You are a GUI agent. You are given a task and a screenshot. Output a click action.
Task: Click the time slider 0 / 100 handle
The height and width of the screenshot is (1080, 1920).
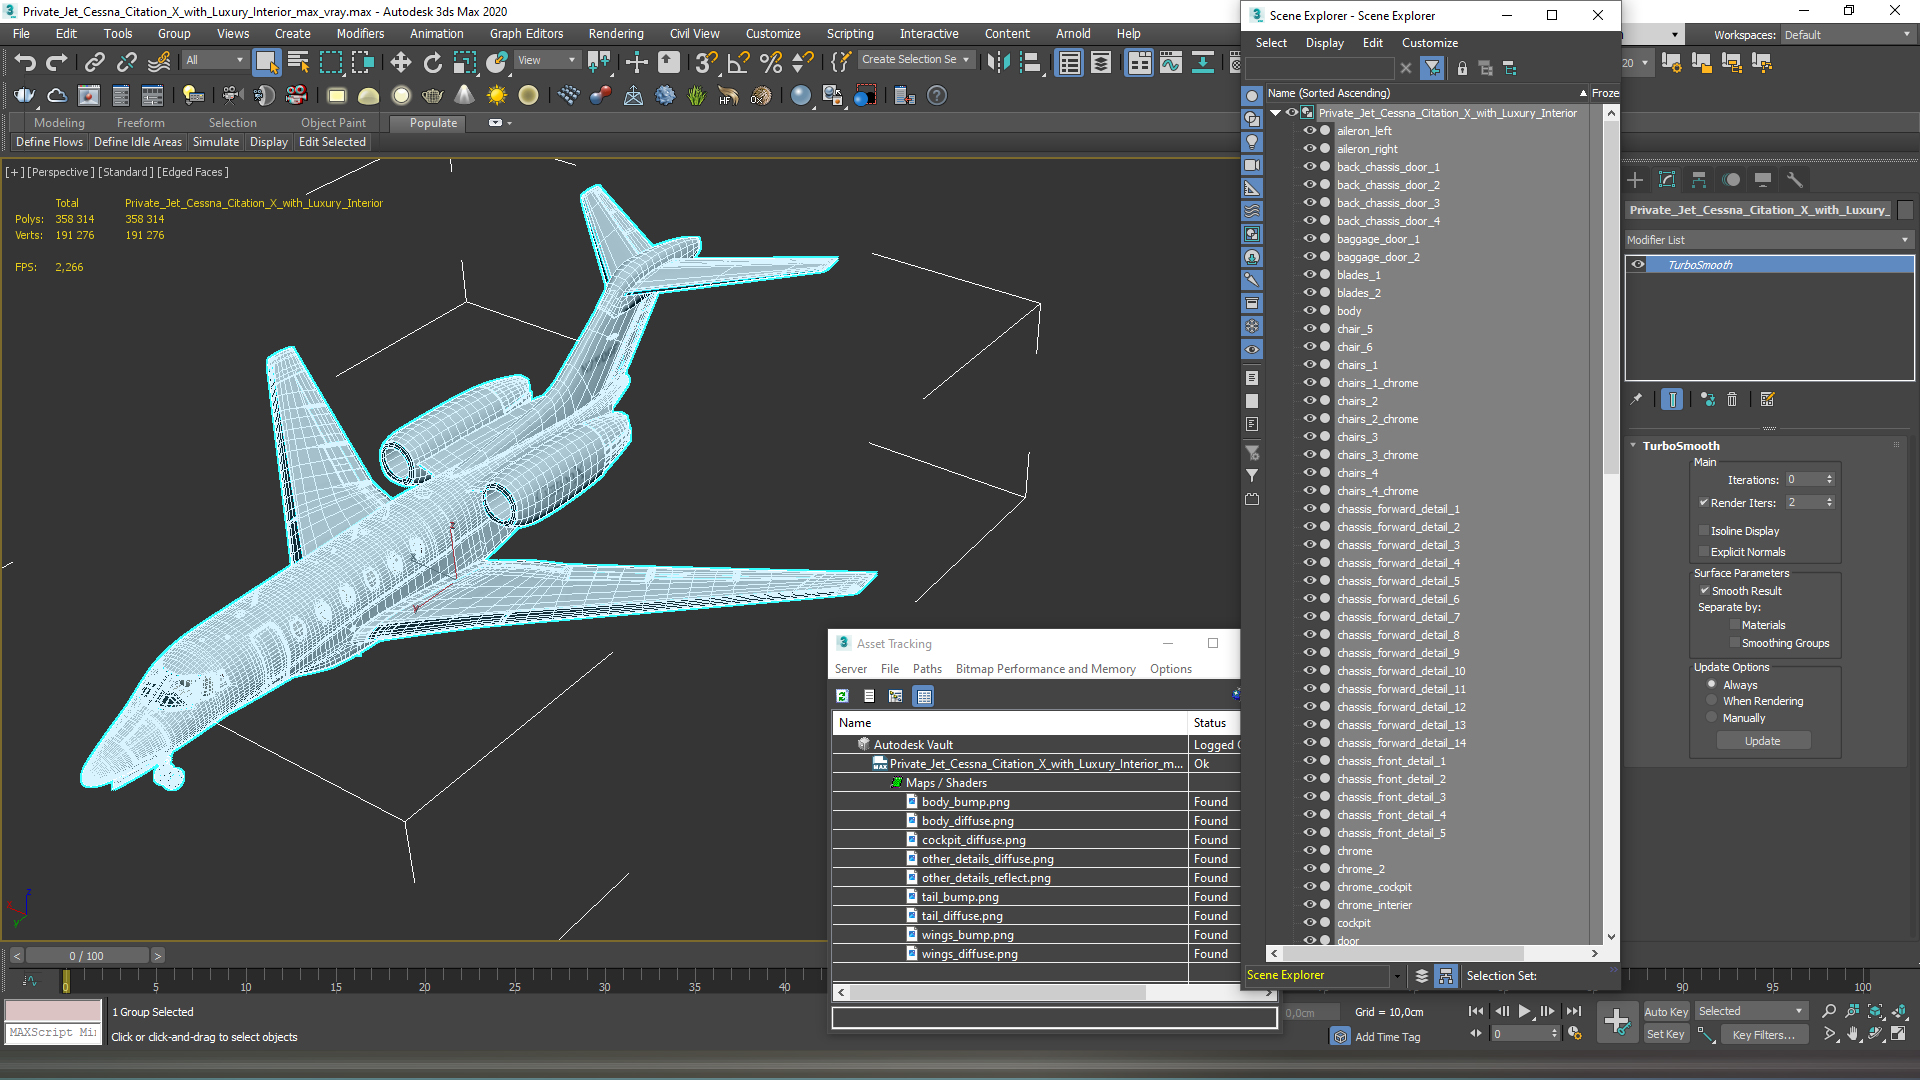click(x=87, y=956)
